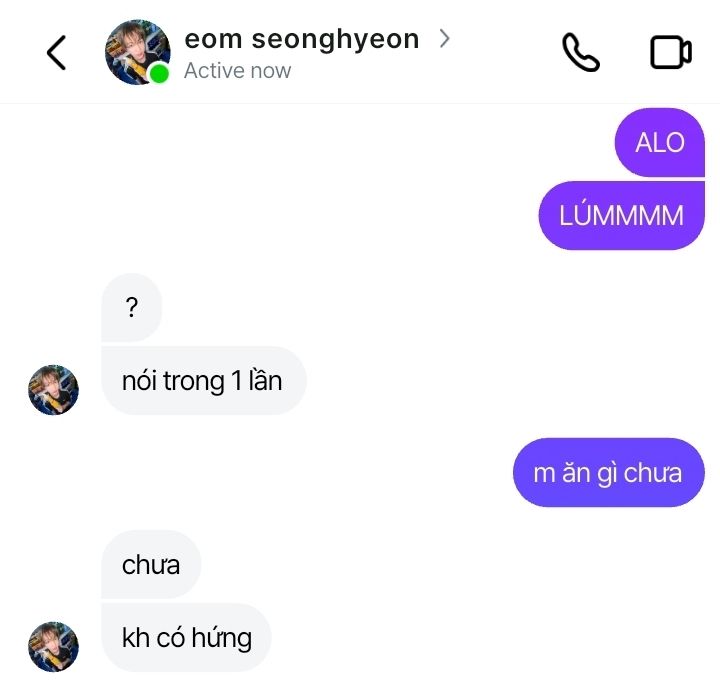
Task: Tap avatar beside nói trong 1 lần
Action: (x=53, y=390)
